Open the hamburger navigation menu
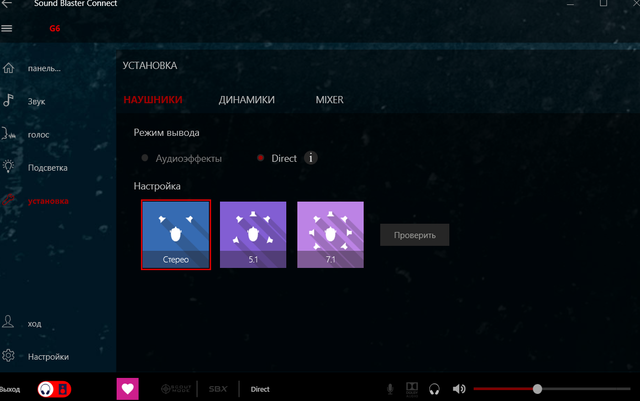640x401 pixels. (x=7, y=28)
